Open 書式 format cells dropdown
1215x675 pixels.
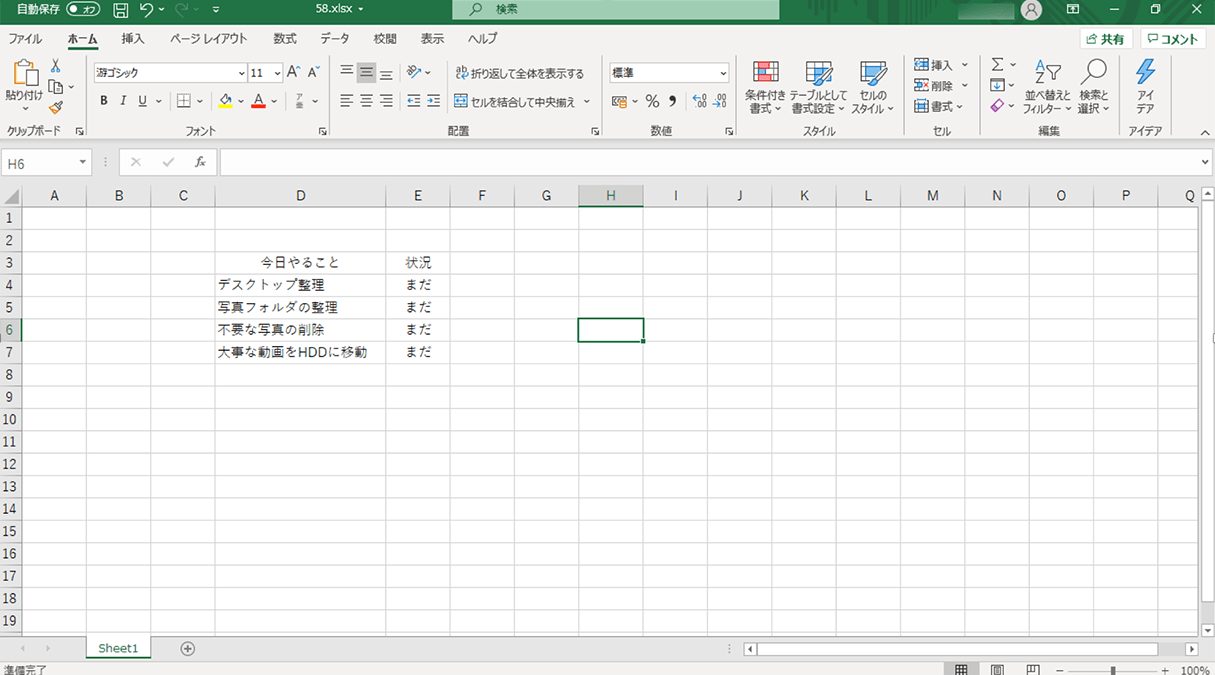click(939, 106)
